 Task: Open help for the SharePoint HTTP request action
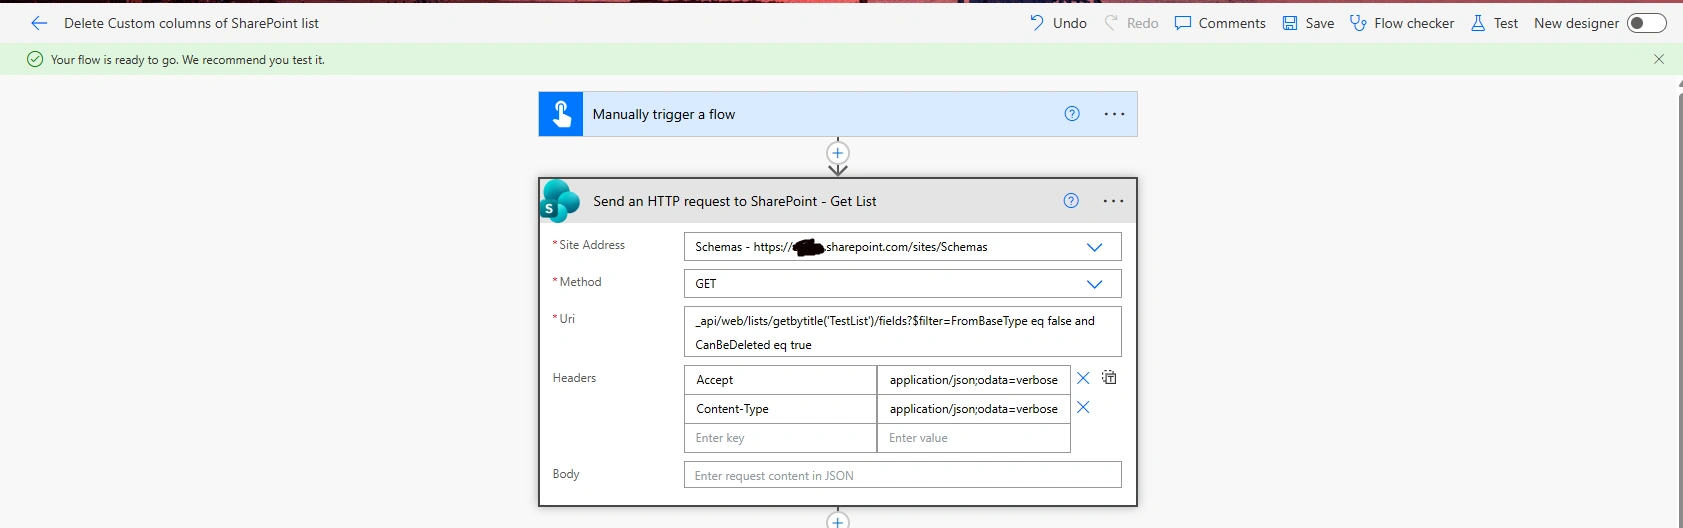(x=1071, y=201)
